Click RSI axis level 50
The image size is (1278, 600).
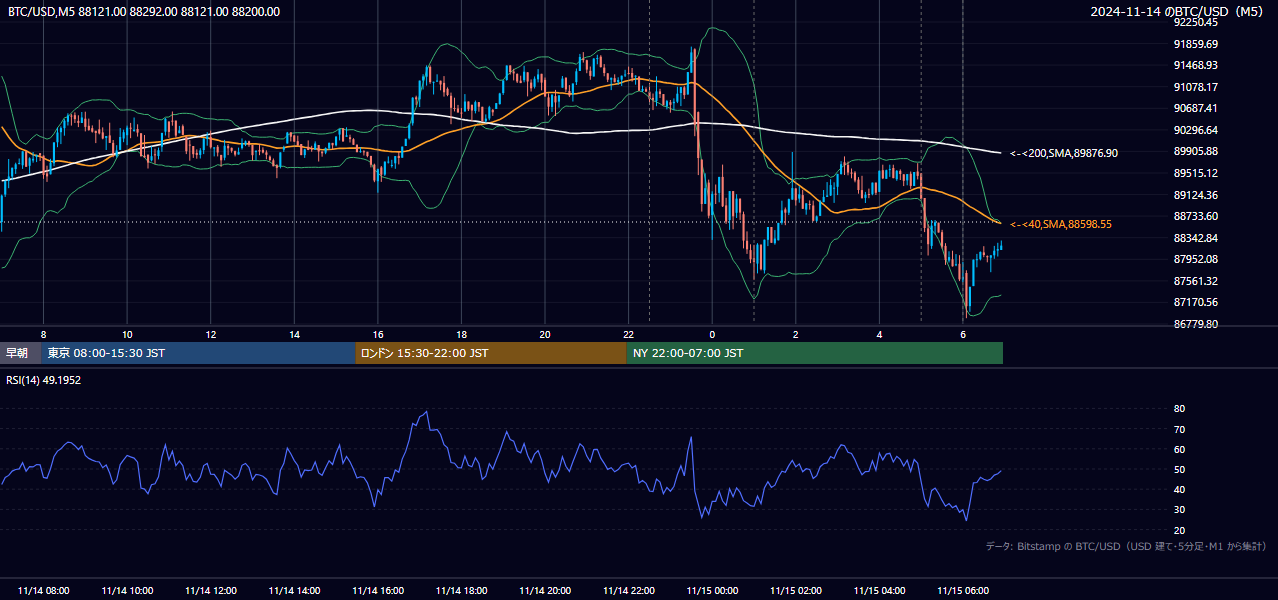point(1180,469)
